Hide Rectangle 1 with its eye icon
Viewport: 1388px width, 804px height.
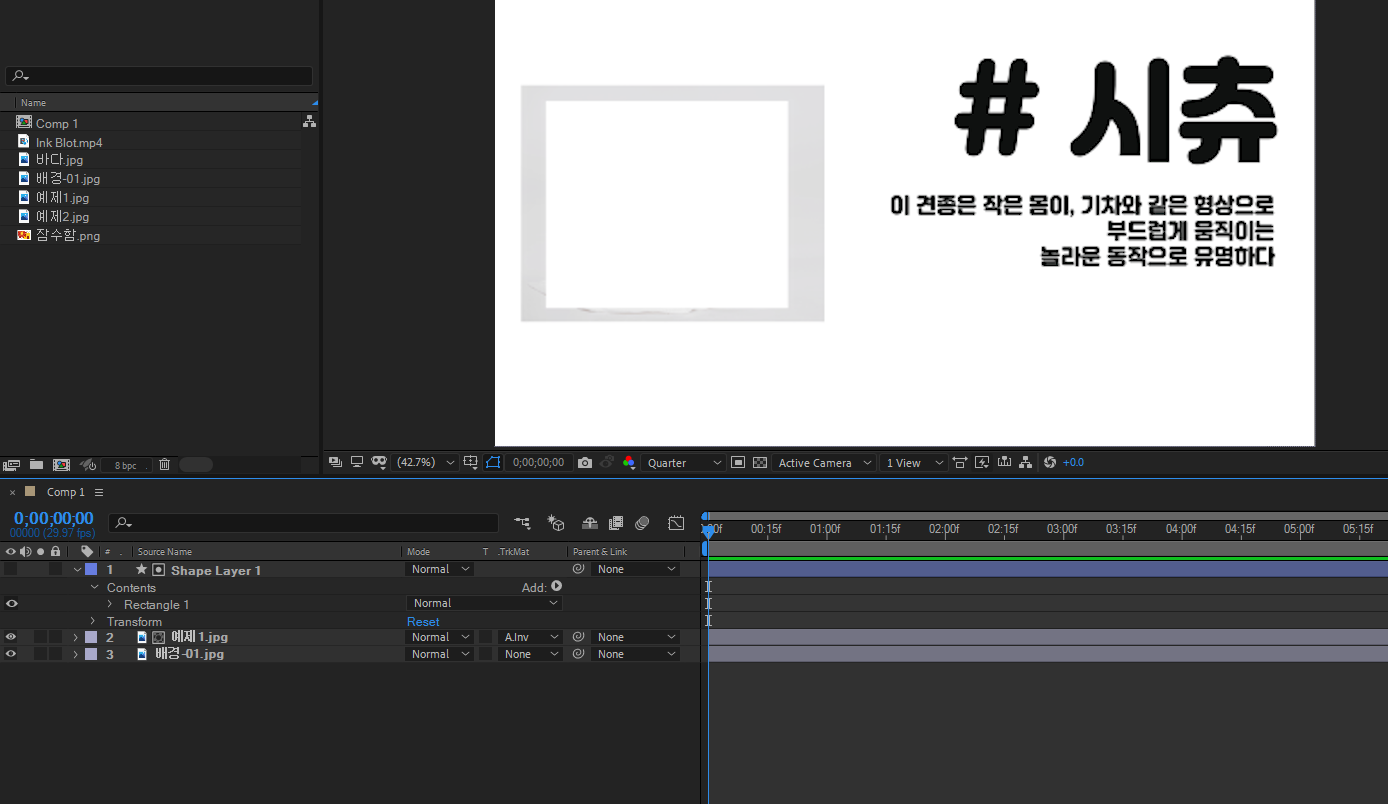(x=11, y=604)
